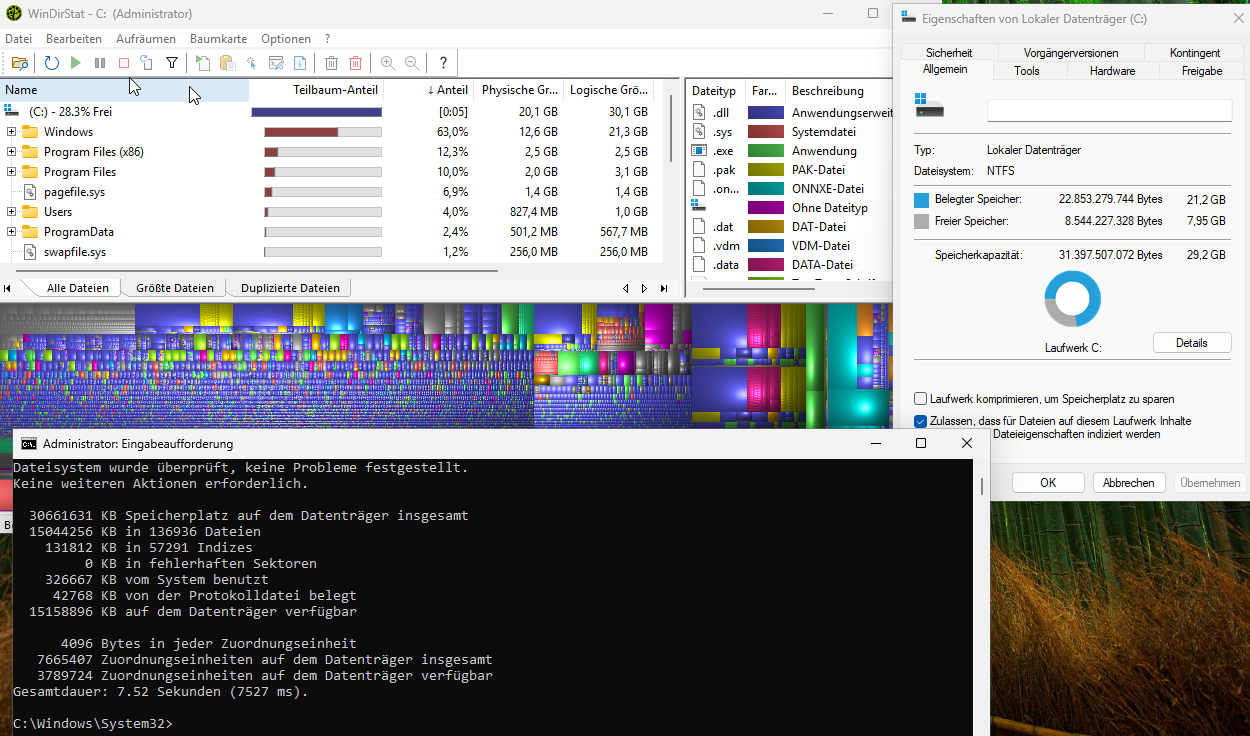
Task: Open the Bearbeiten menu
Action: [74, 39]
